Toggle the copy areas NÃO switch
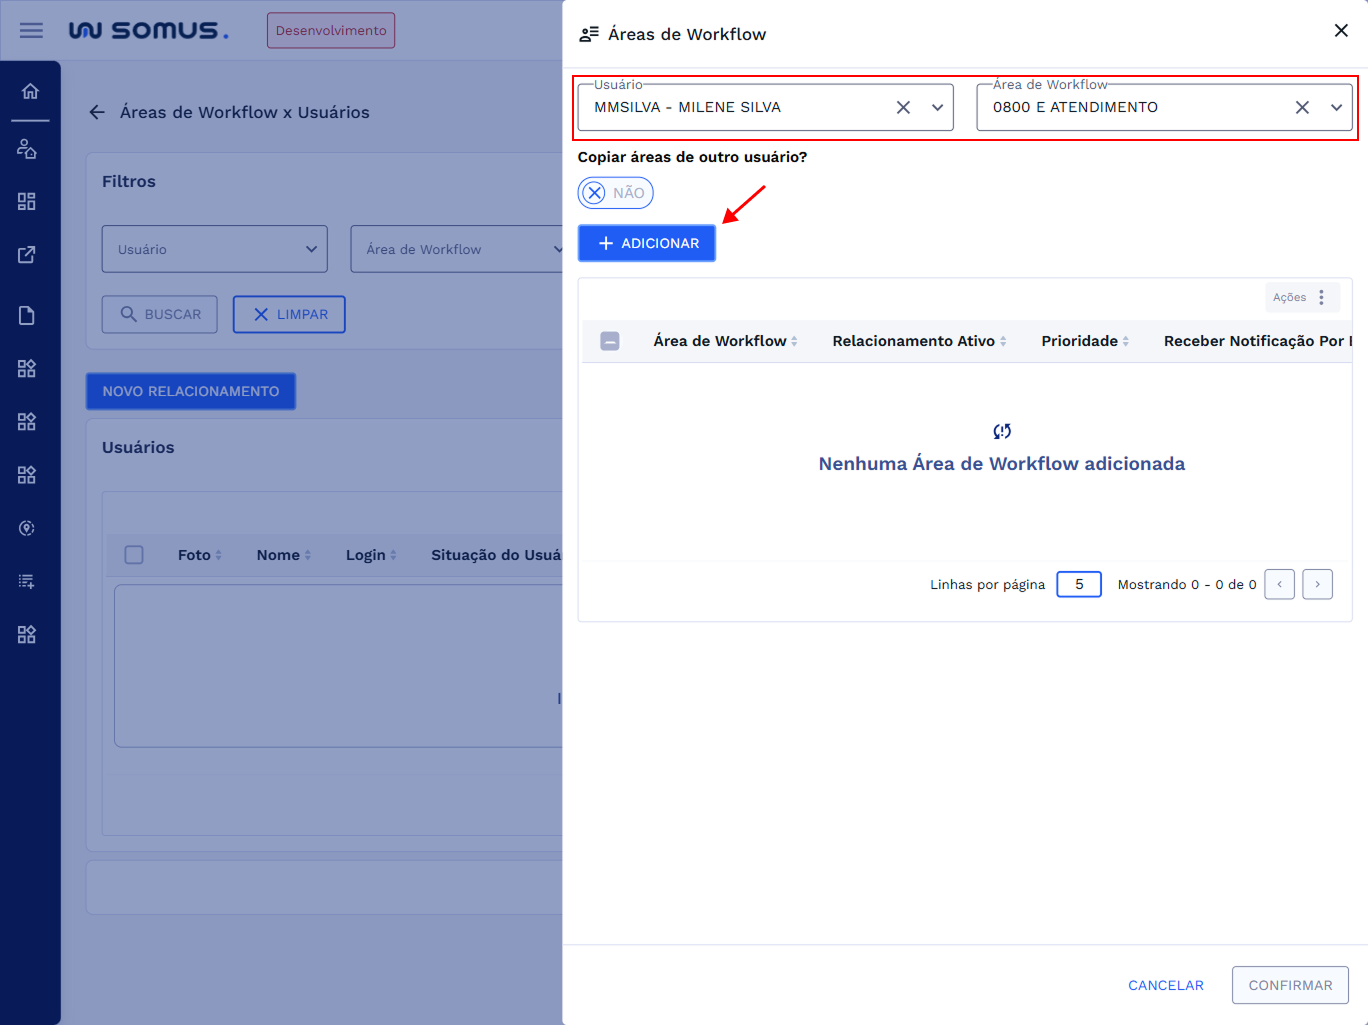Screen dimensions: 1368x1025 (615, 193)
